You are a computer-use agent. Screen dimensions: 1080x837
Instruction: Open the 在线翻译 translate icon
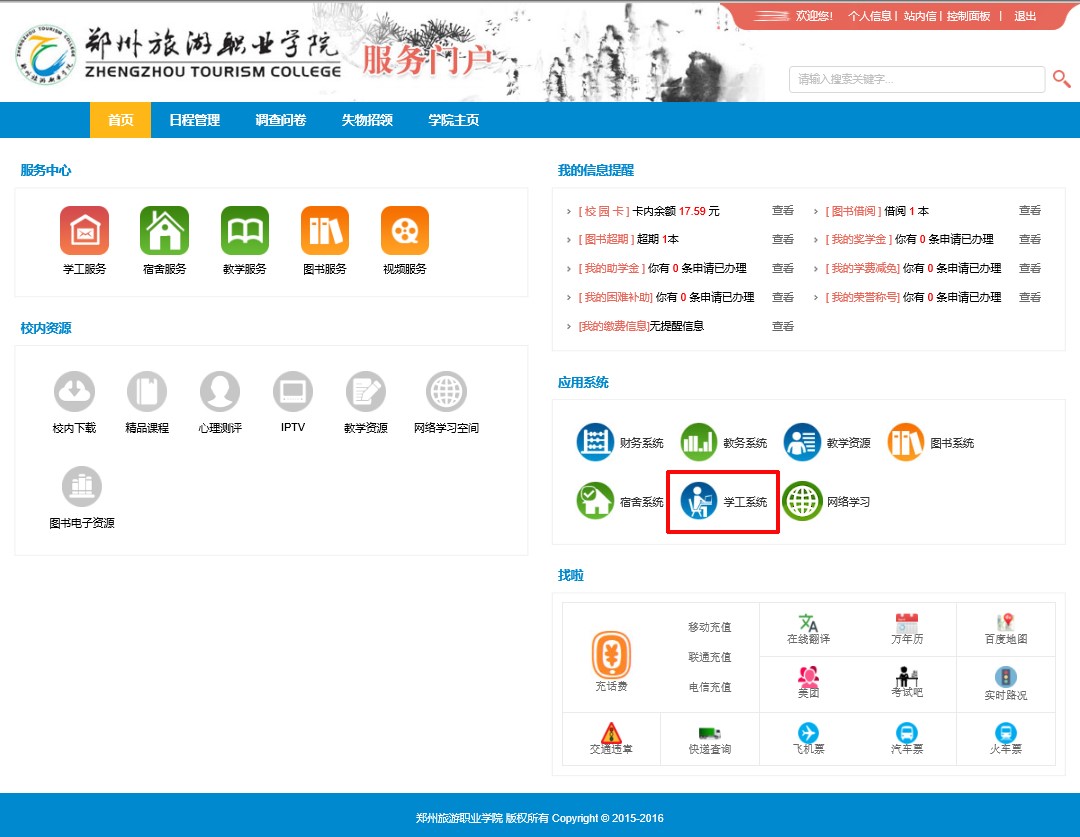click(808, 623)
